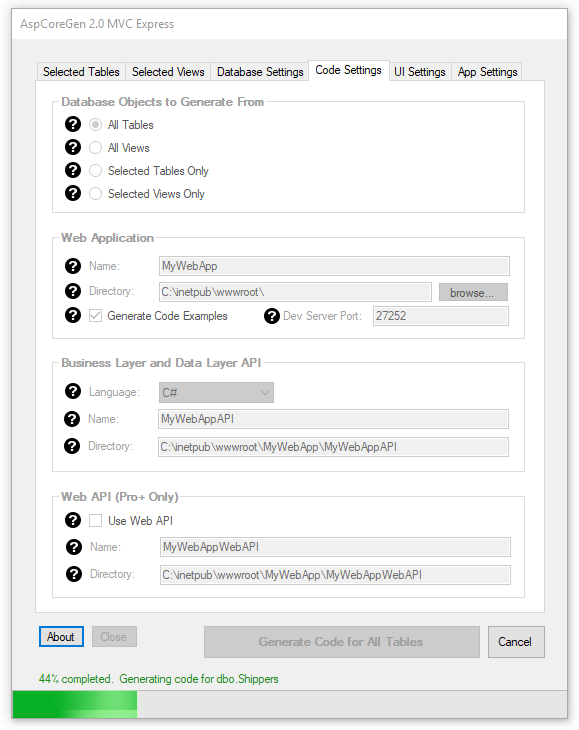The image size is (579, 730).
Task: Choose the Selected Tables Only option
Action: point(95,170)
